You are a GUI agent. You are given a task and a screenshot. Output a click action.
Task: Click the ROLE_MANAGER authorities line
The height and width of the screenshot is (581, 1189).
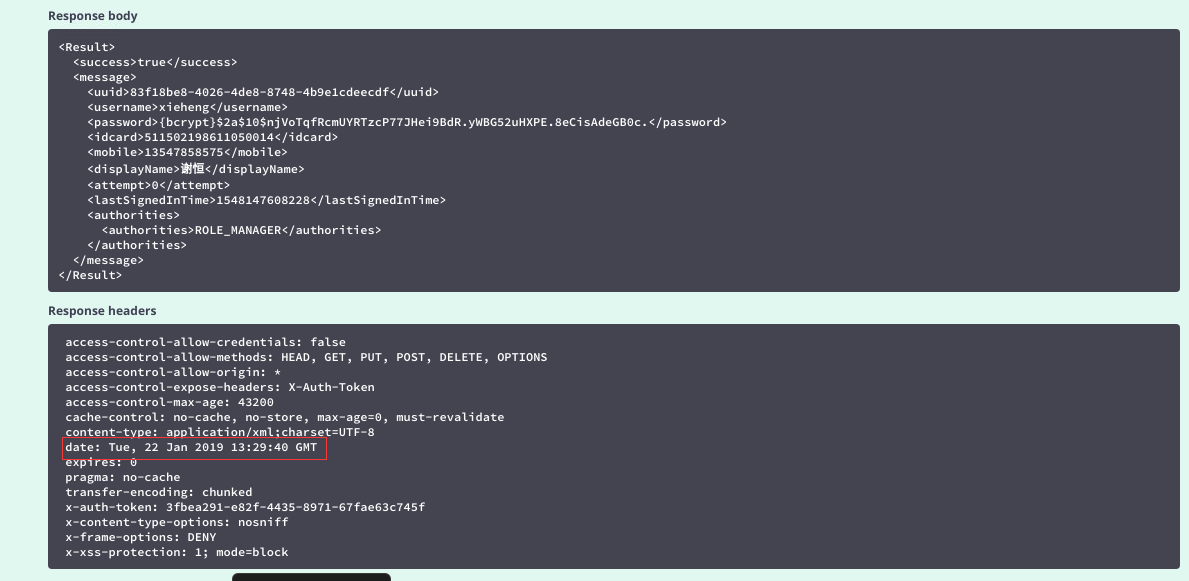point(241,230)
